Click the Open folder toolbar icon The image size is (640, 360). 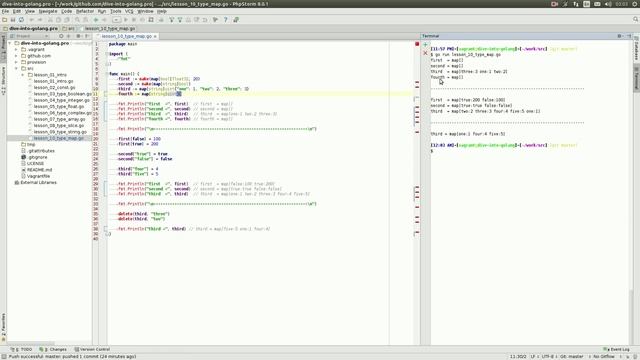click(4, 20)
